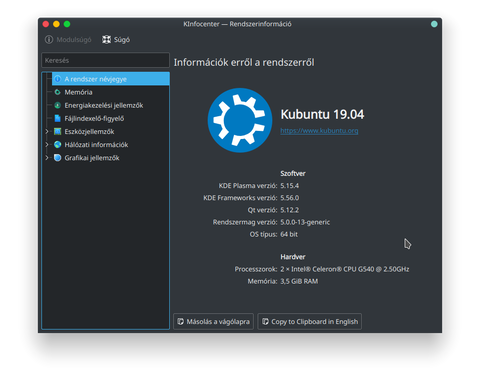Click the Memória icon
Screen dimensions: 480x376
tap(58, 92)
